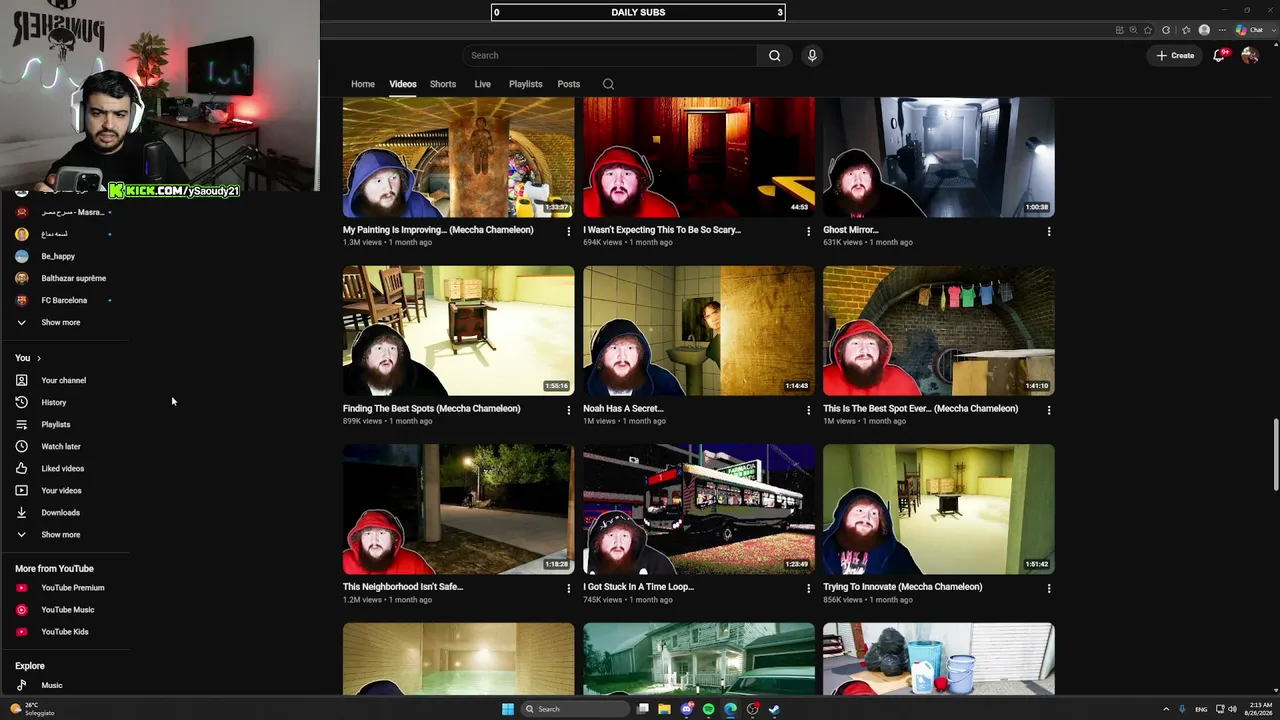Open 'Ghost Mirror...' video title link

coord(851,230)
